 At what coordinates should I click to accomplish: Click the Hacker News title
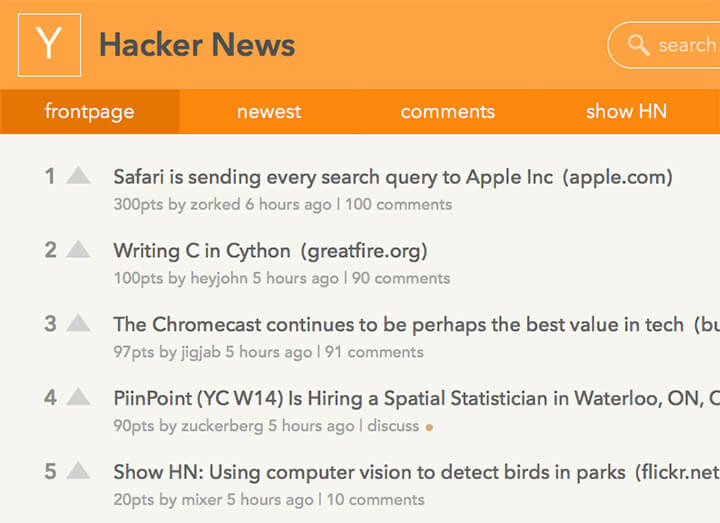coord(197,45)
